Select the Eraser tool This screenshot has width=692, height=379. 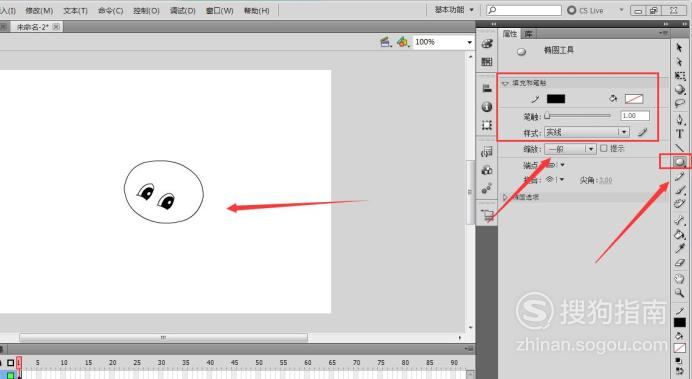tap(680, 263)
